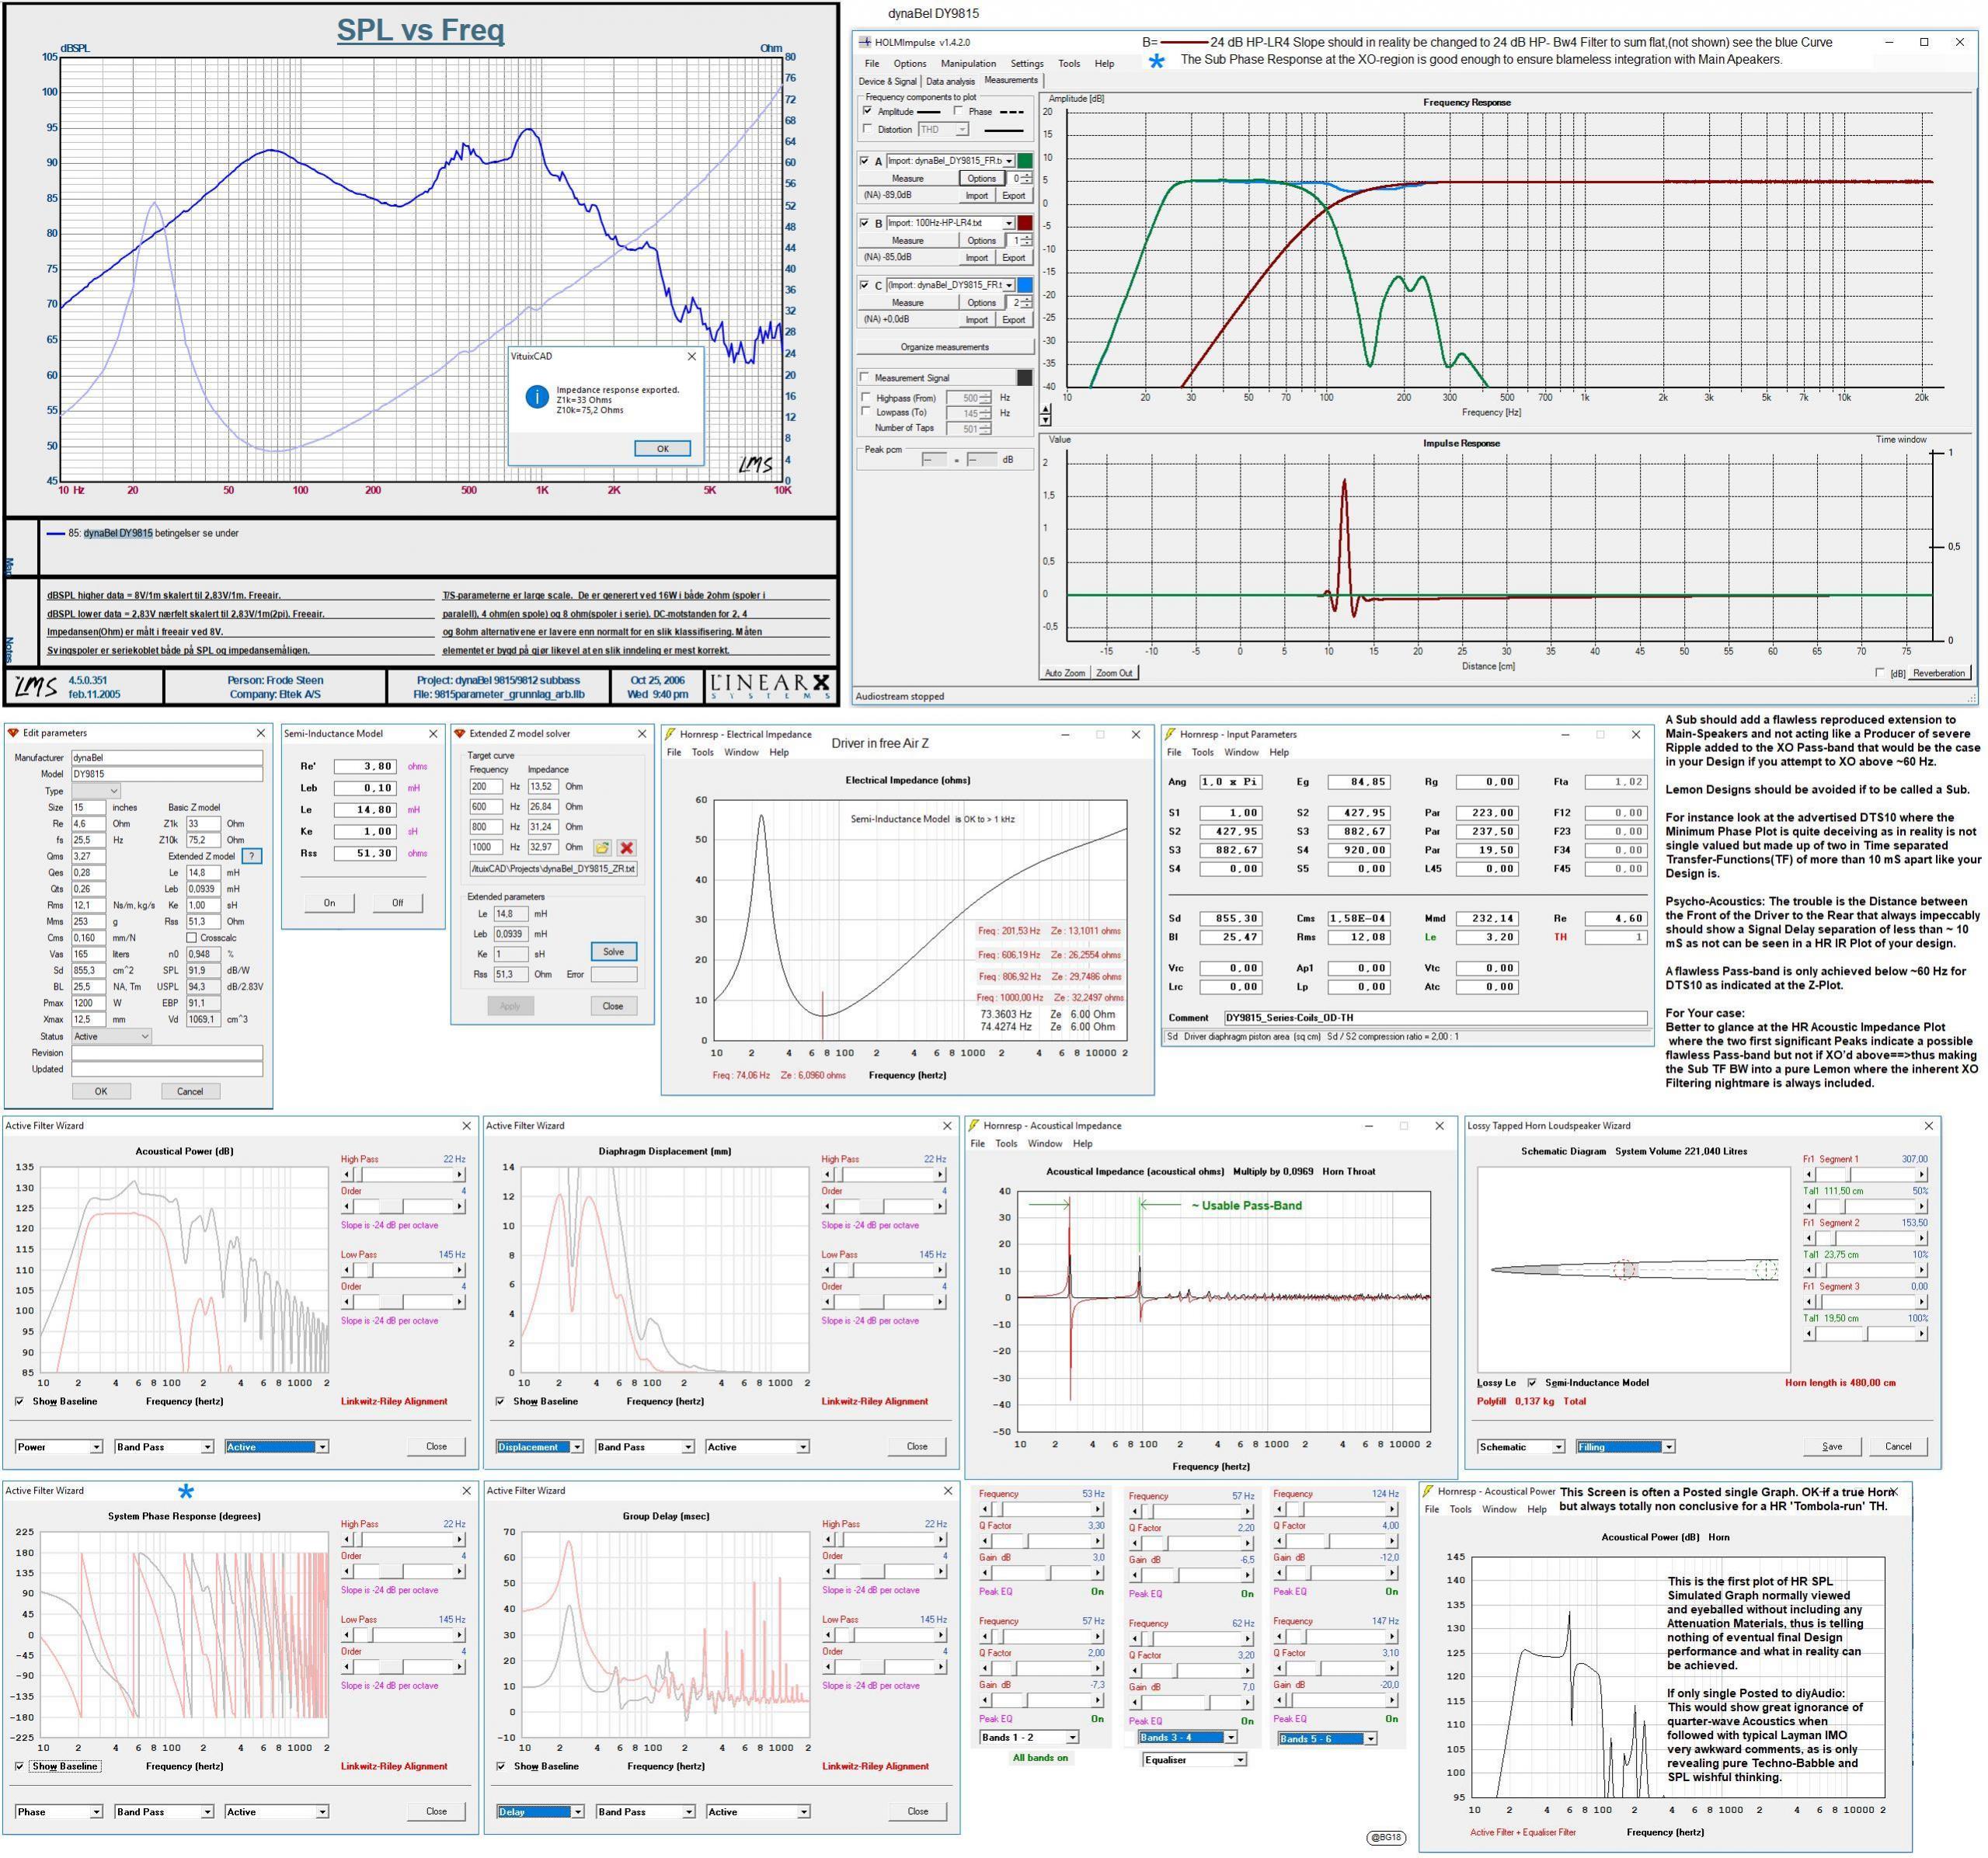
Task: Enable Distortion checkbox
Action: pos(867,129)
